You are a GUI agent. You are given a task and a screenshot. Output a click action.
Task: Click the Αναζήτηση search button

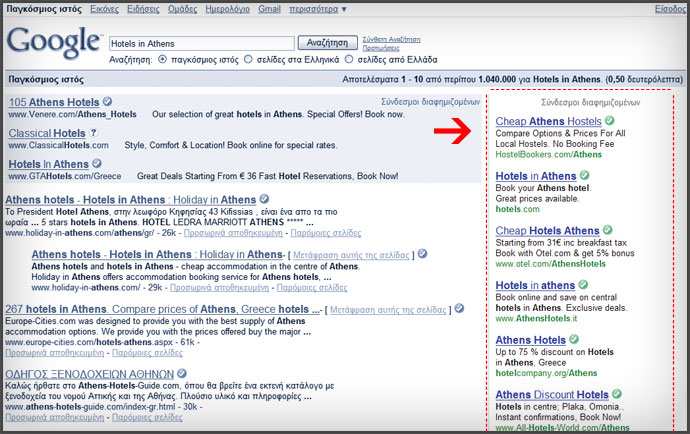click(x=327, y=43)
